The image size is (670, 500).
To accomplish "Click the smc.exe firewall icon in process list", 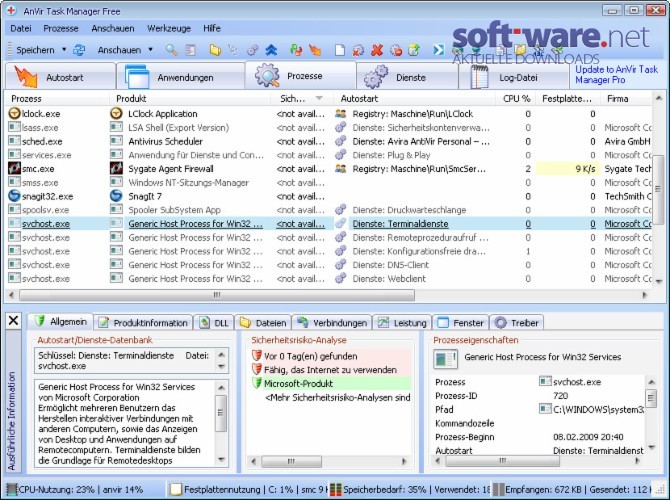I will 15,168.
